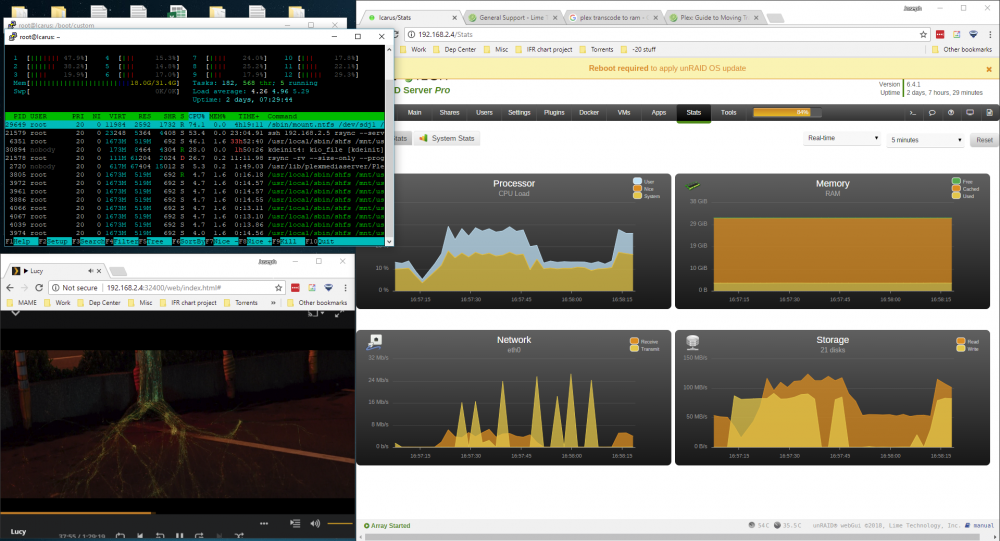
Task: Click the Reset button
Action: [x=984, y=140]
